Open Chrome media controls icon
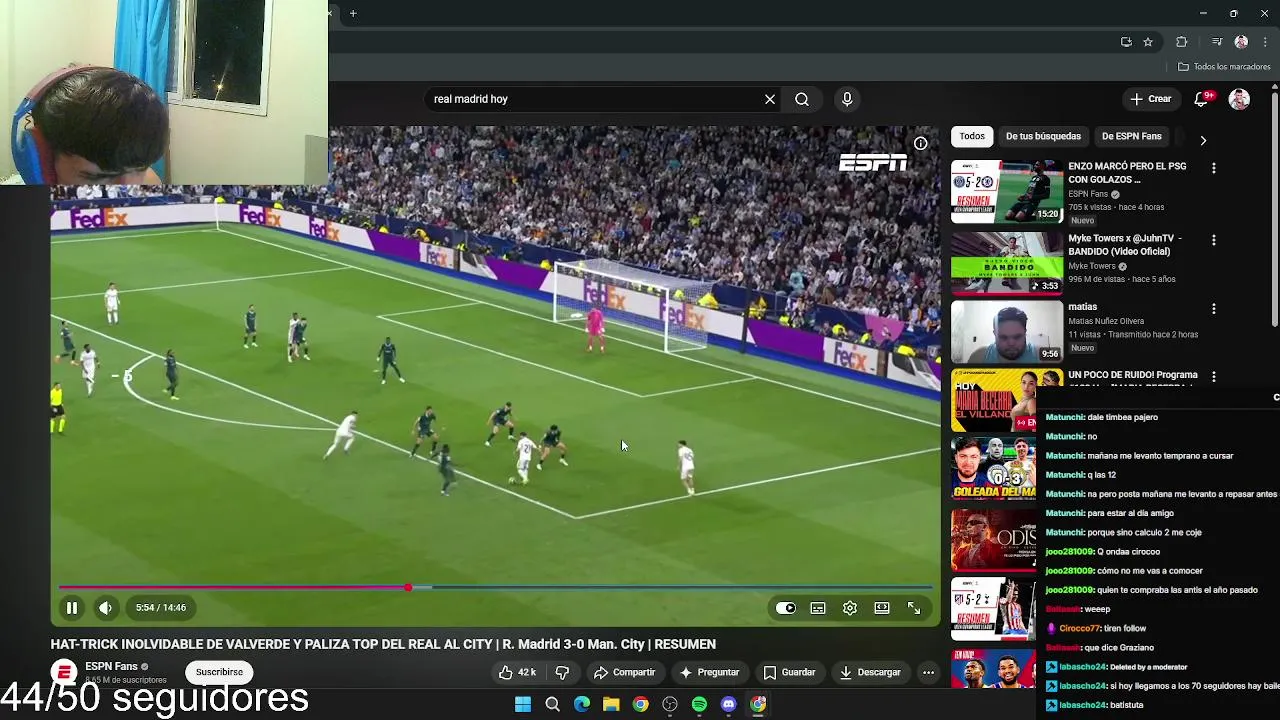The height and width of the screenshot is (720, 1280). point(1217,42)
